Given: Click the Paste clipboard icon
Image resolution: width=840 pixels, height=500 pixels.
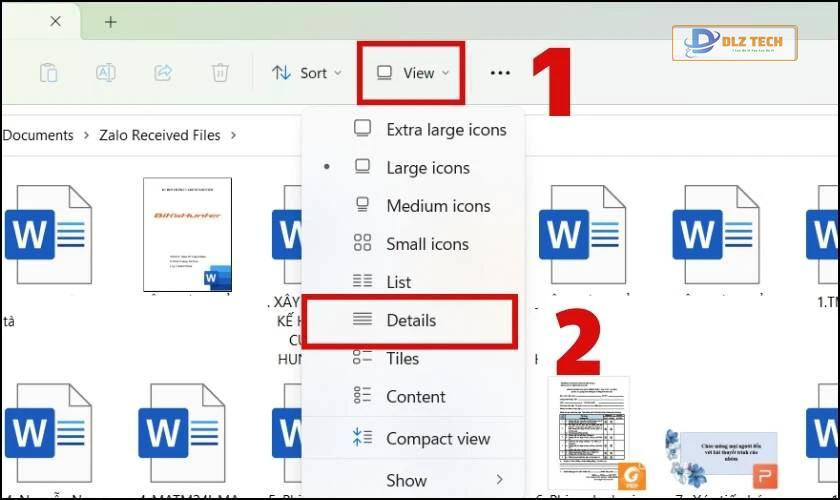Looking at the screenshot, I should coord(48,72).
